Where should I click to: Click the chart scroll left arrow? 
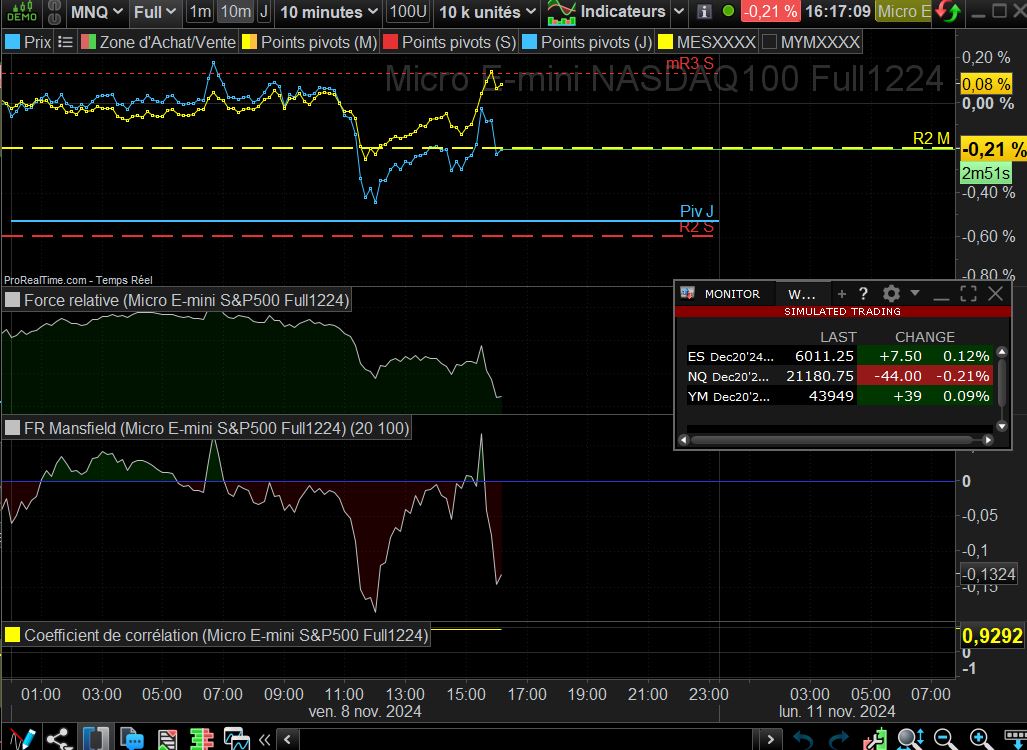[287, 740]
